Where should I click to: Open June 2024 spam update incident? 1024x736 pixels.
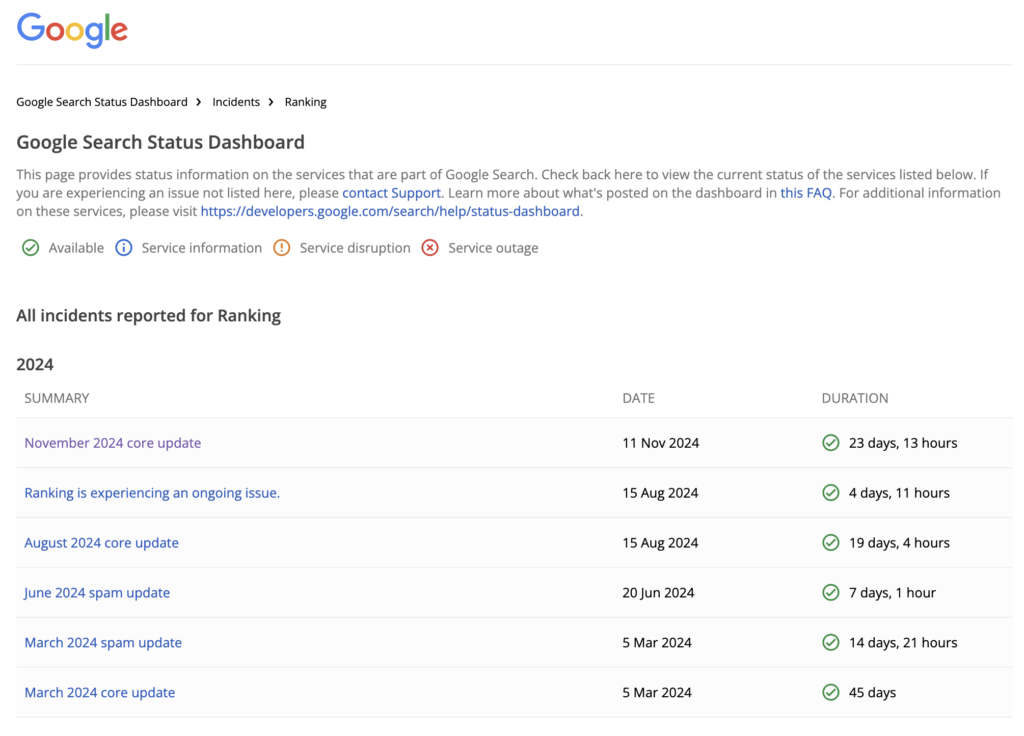[97, 593]
